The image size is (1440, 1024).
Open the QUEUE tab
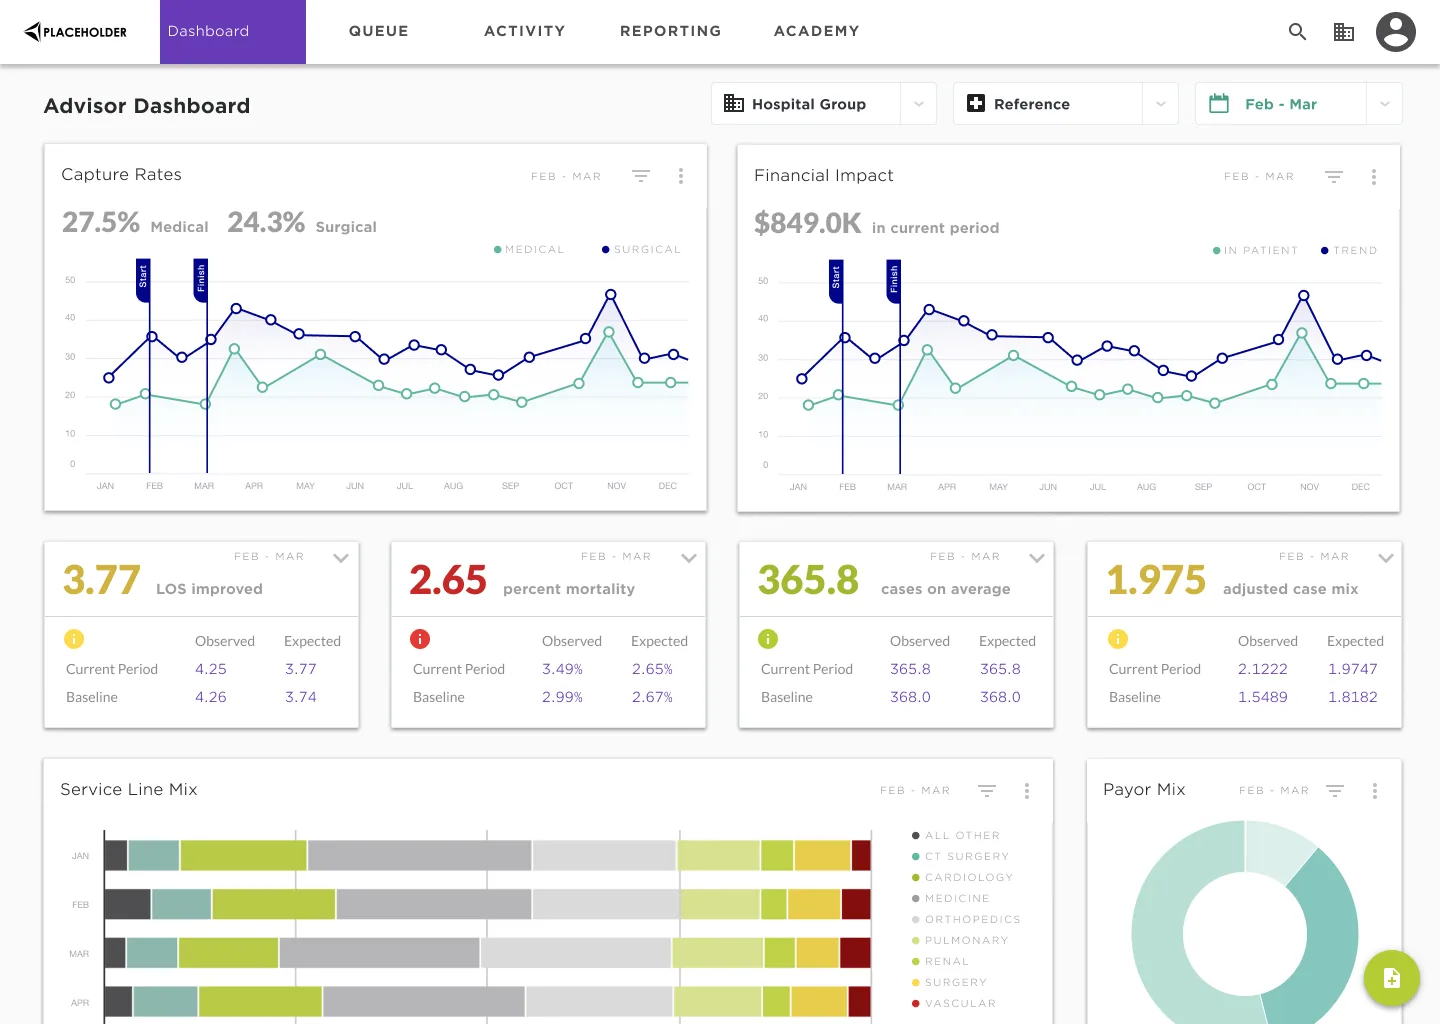pos(379,32)
